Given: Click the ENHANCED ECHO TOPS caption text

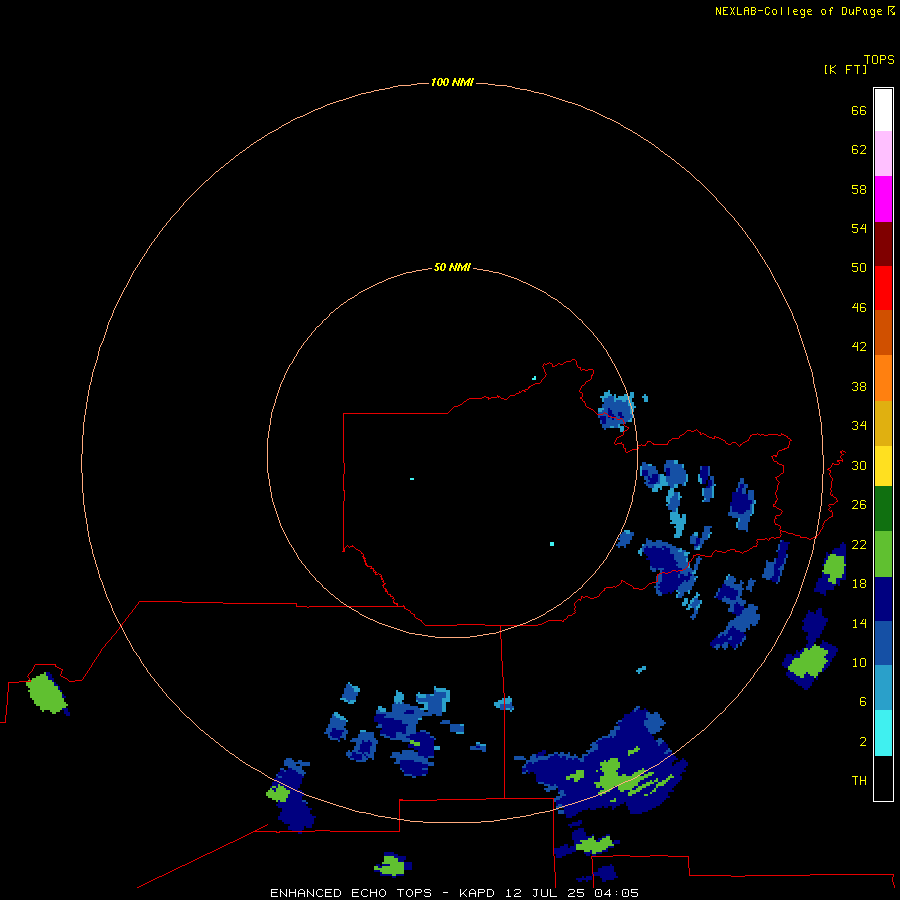Looking at the screenshot, I should [351, 893].
